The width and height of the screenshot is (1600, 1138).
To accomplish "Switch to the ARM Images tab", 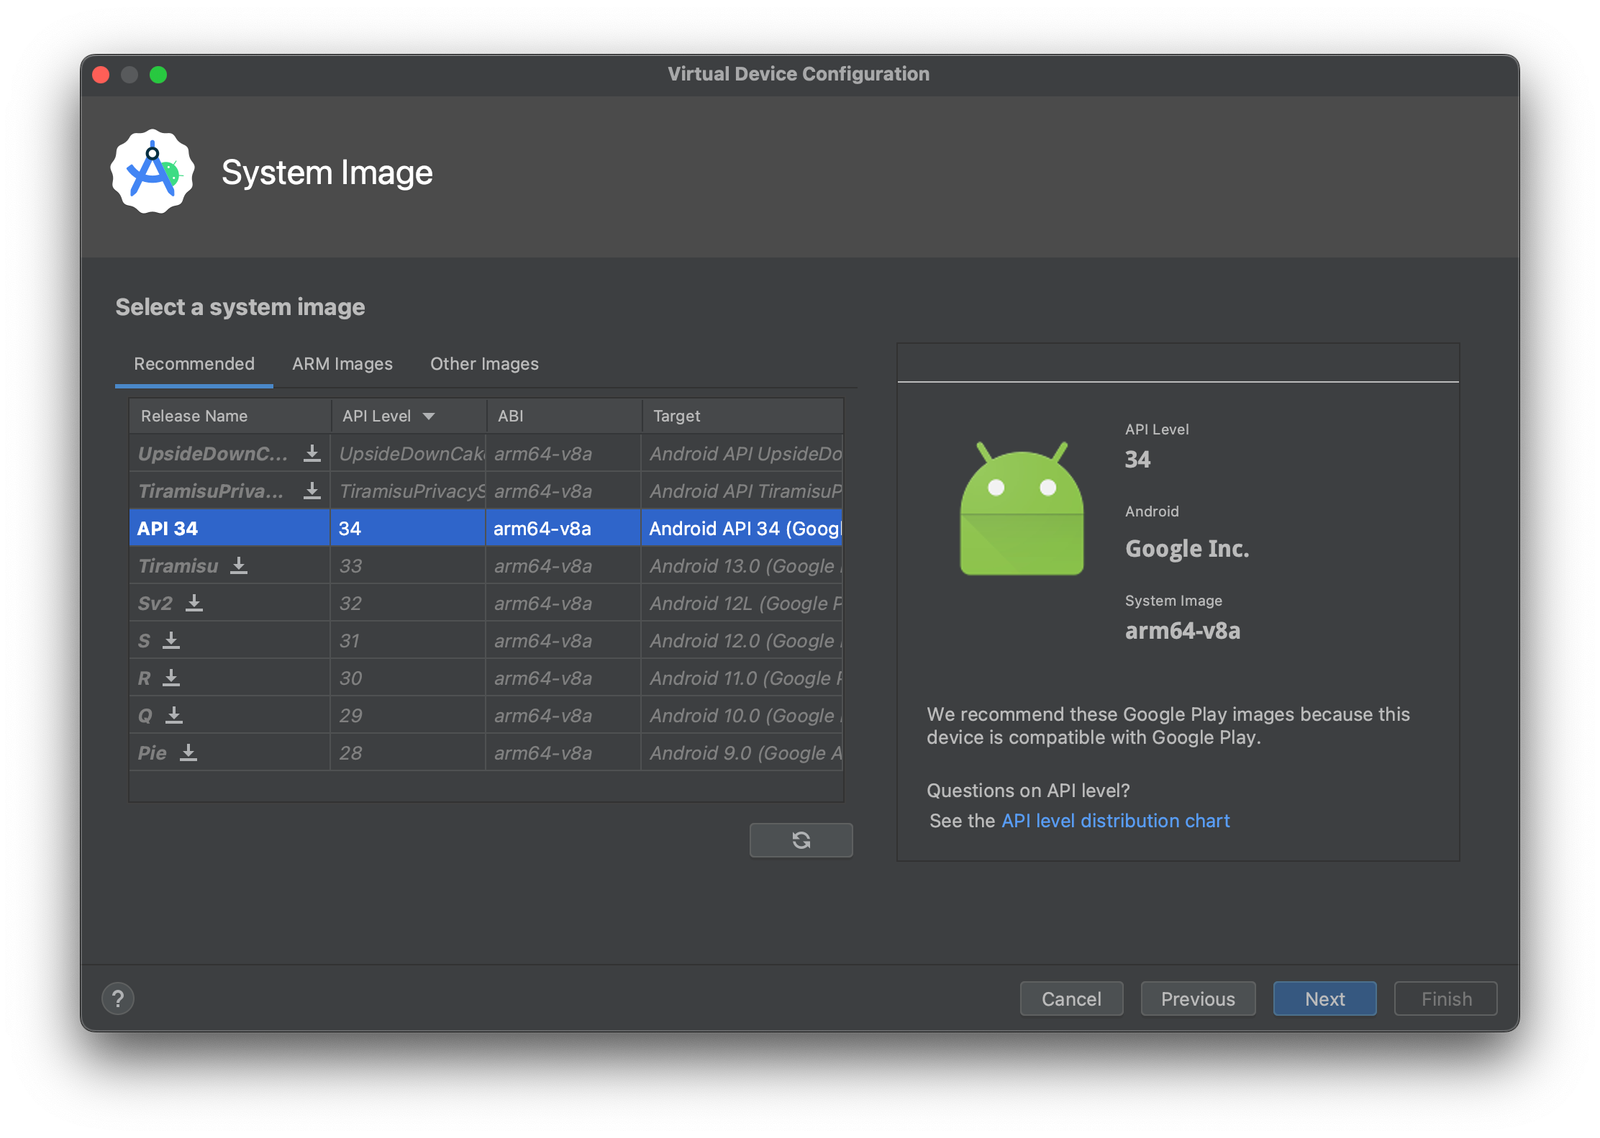I will (341, 363).
